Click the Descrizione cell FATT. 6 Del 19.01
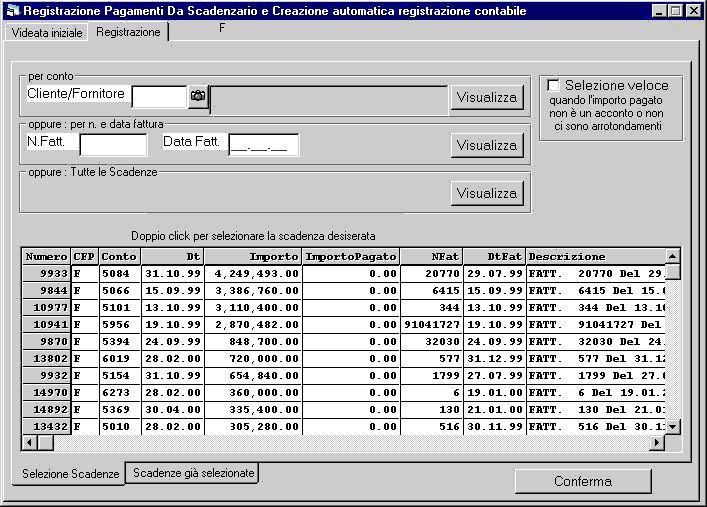This screenshot has height=507, width=707. (596, 392)
